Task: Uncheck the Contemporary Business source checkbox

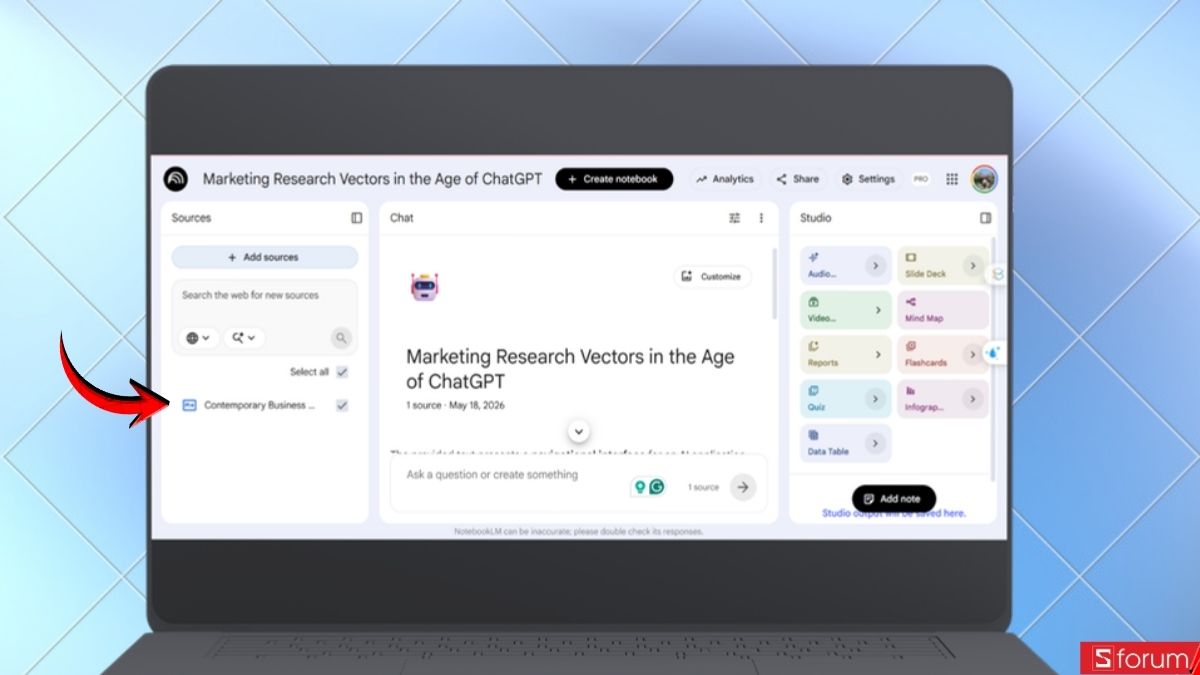Action: pyautogui.click(x=342, y=405)
